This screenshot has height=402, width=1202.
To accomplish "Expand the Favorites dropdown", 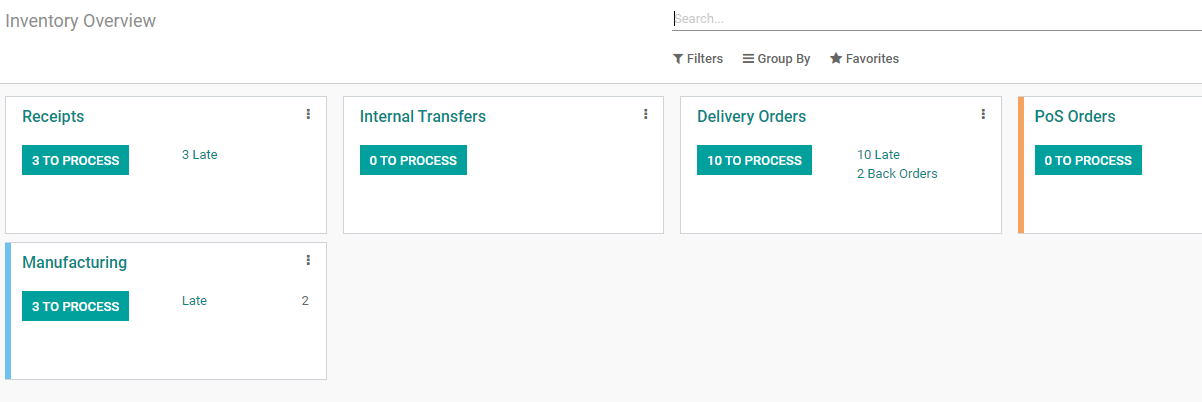I will pos(864,59).
